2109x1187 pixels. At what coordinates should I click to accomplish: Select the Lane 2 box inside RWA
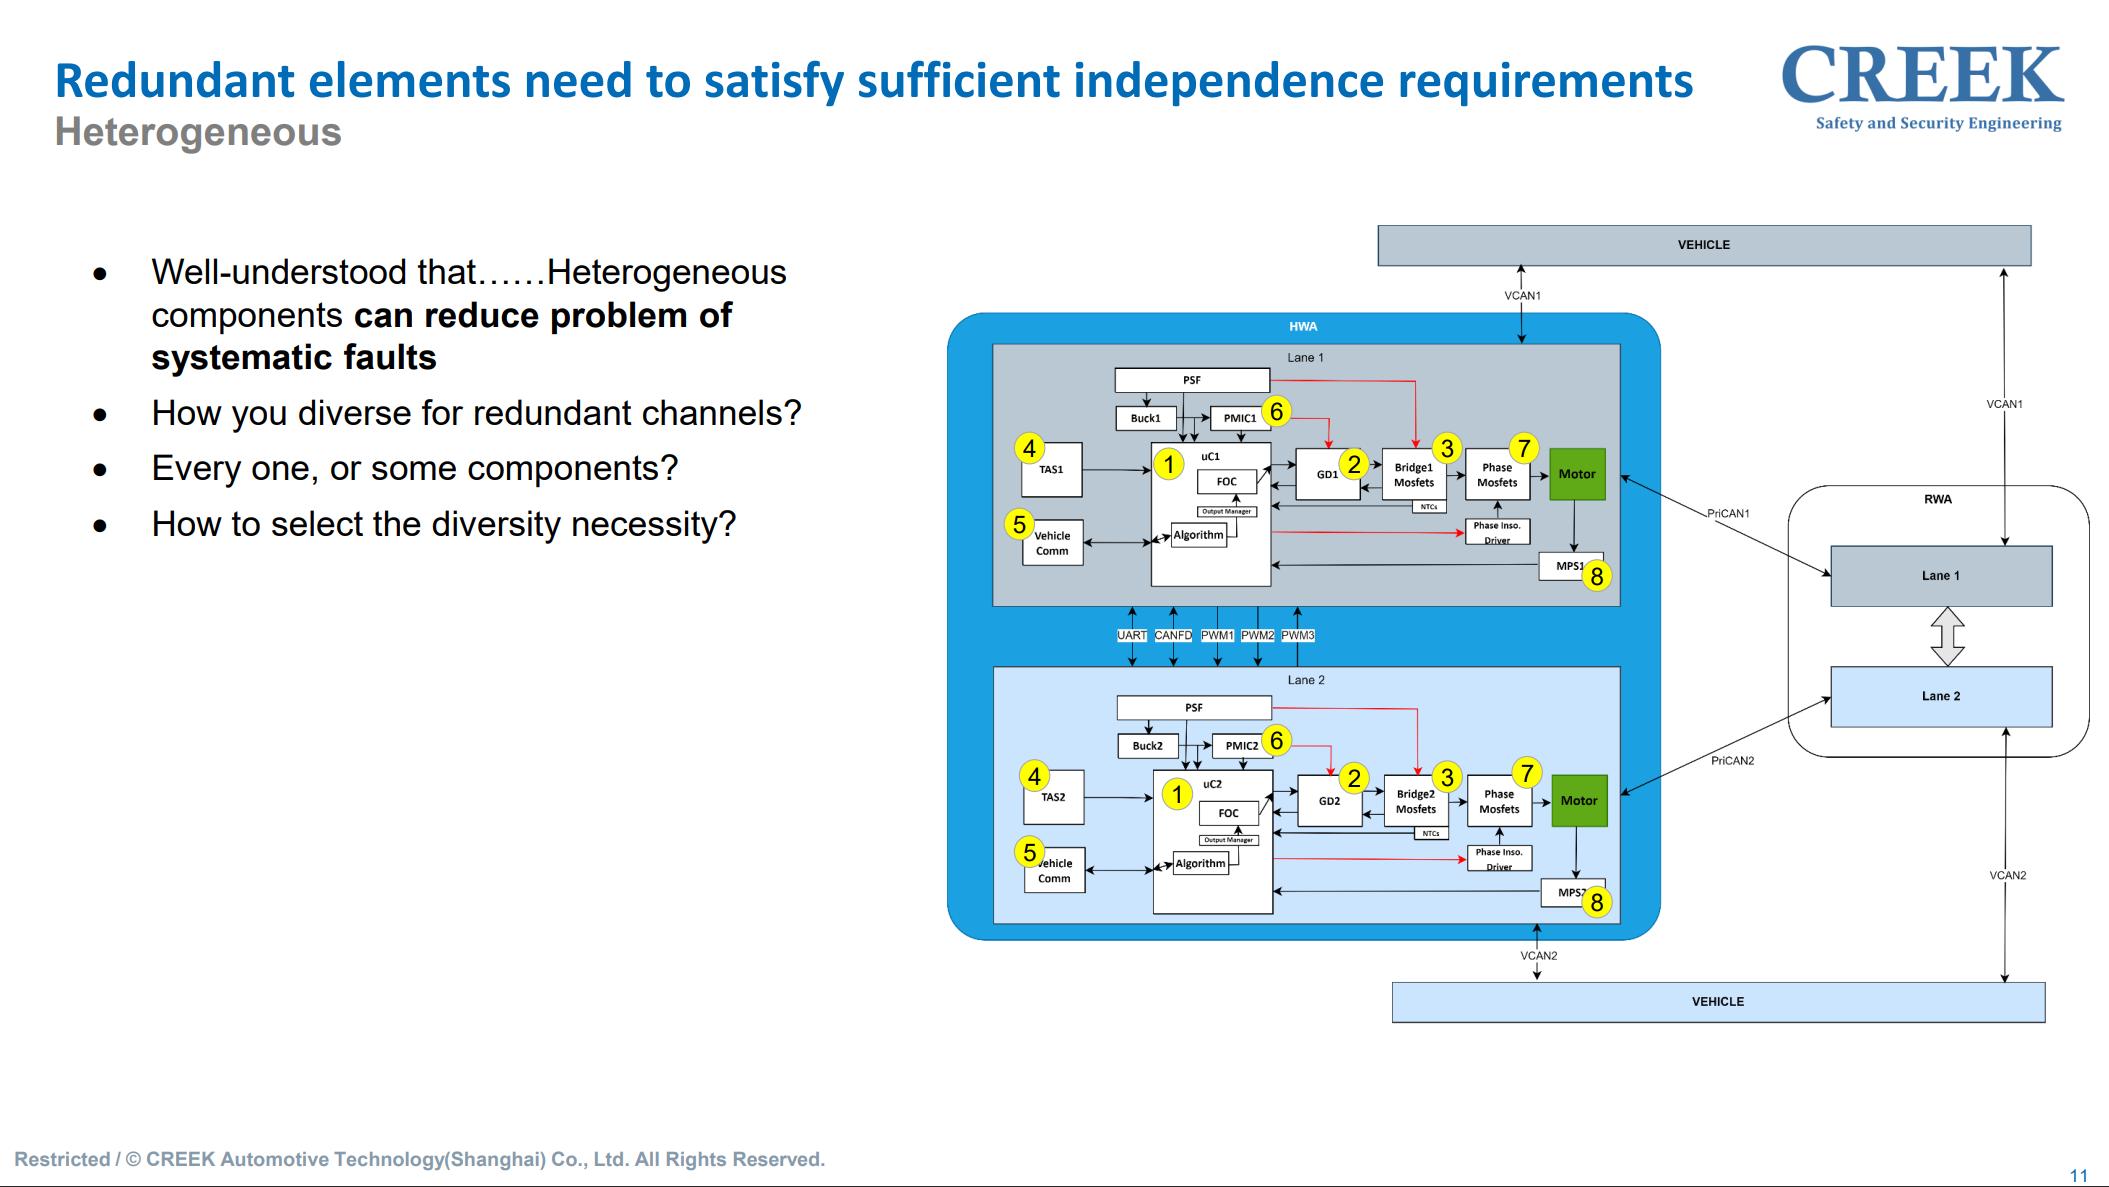click(x=1940, y=696)
